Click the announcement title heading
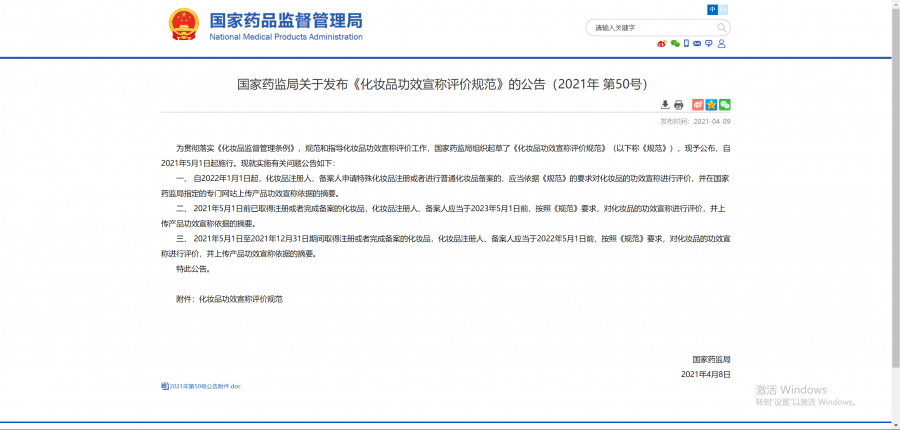The width and height of the screenshot is (900, 430). (x=449, y=84)
